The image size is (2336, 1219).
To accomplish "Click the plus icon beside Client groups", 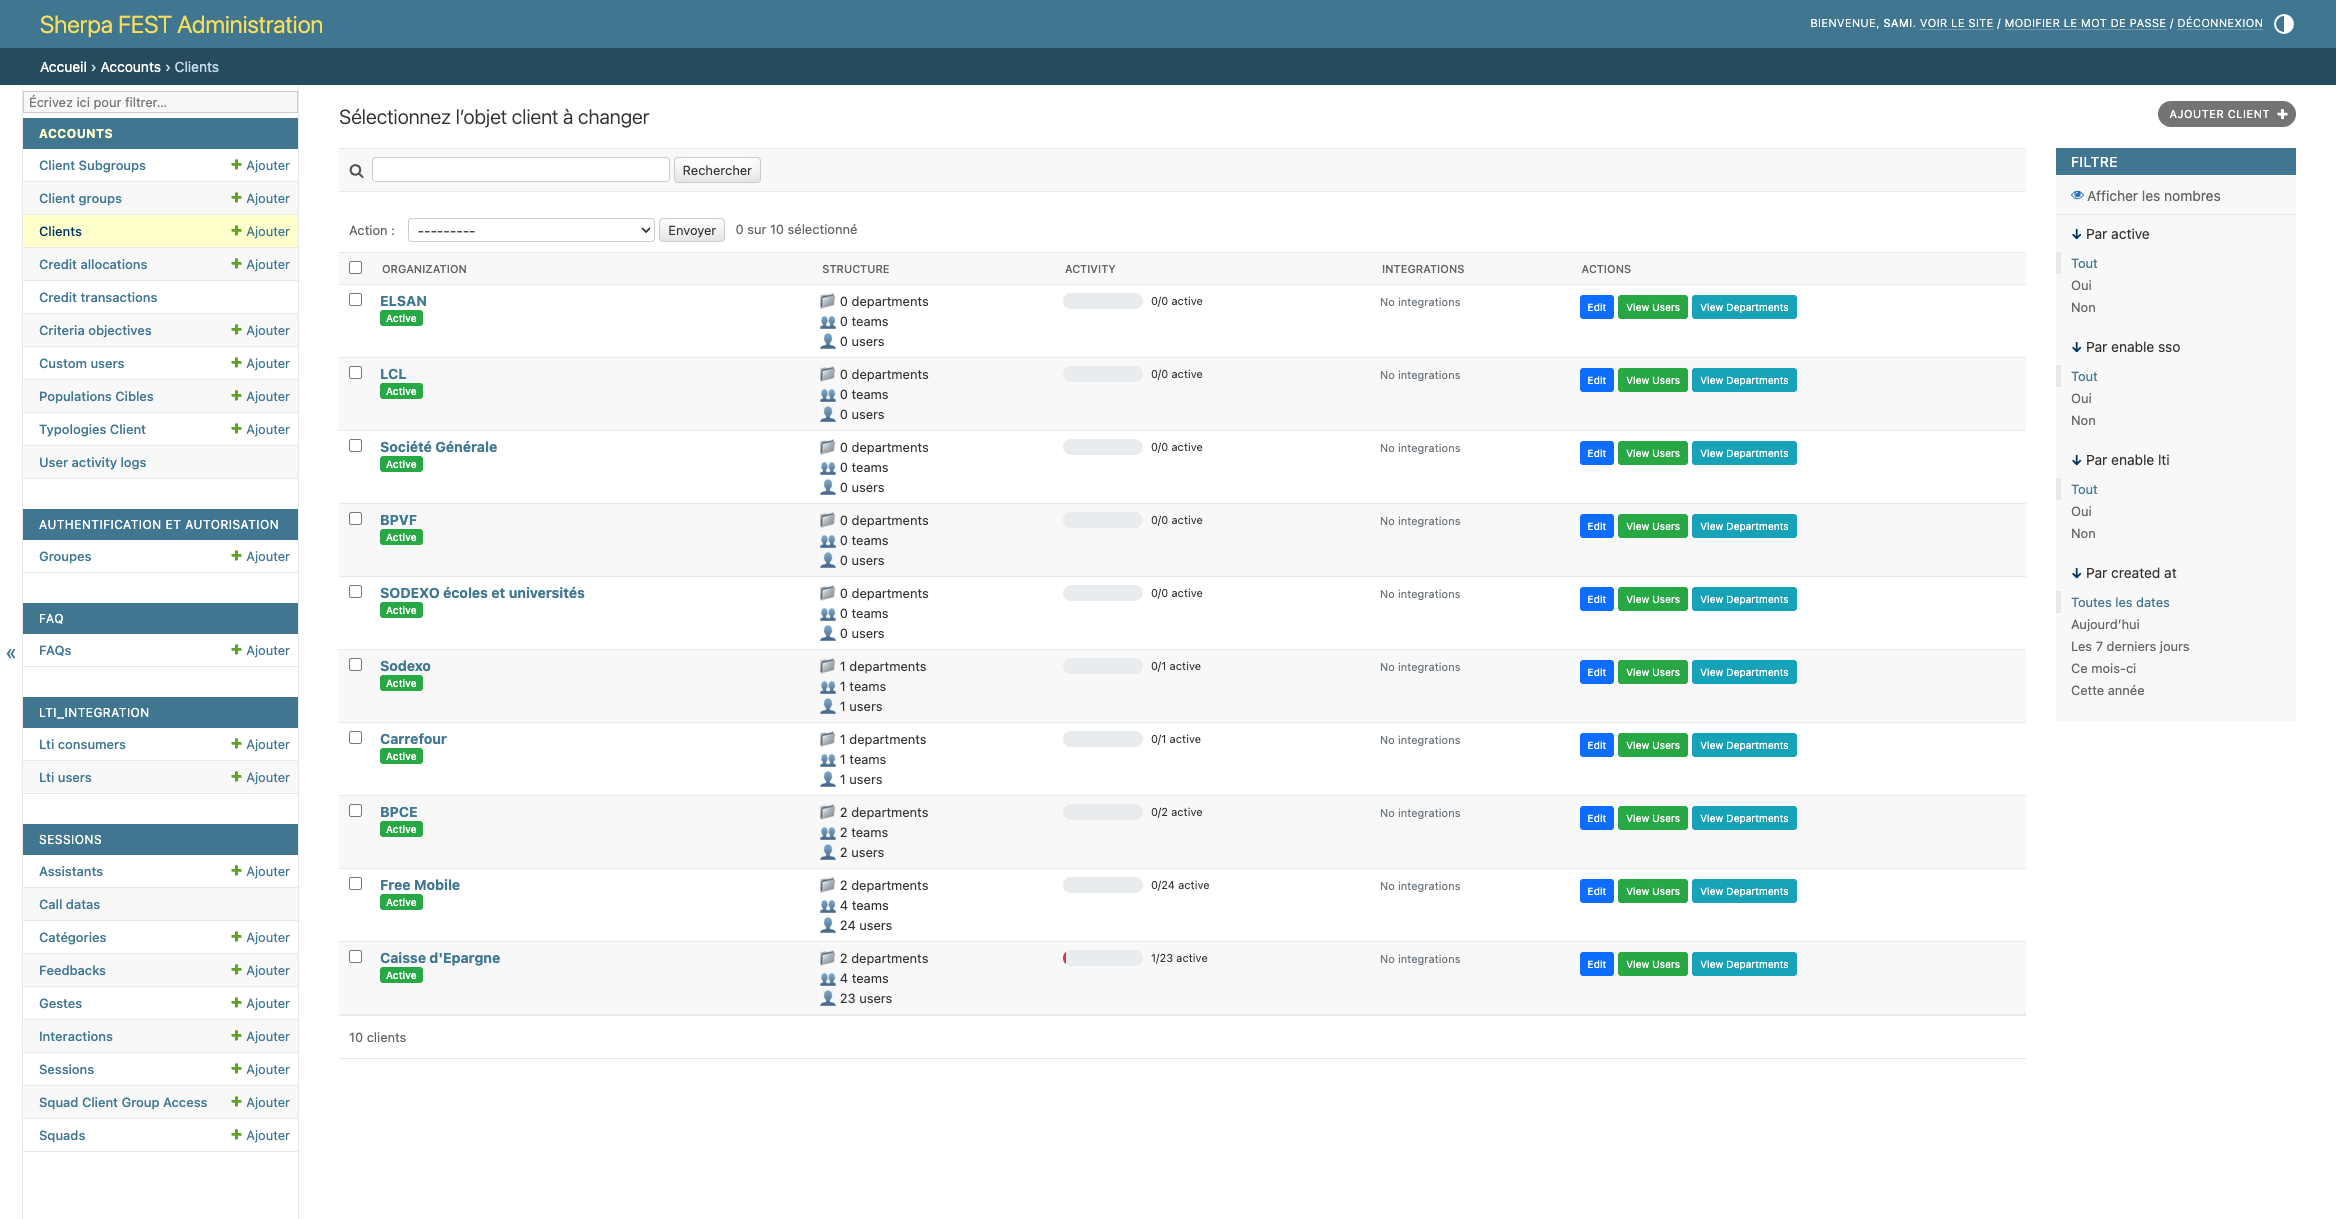I will [x=236, y=198].
